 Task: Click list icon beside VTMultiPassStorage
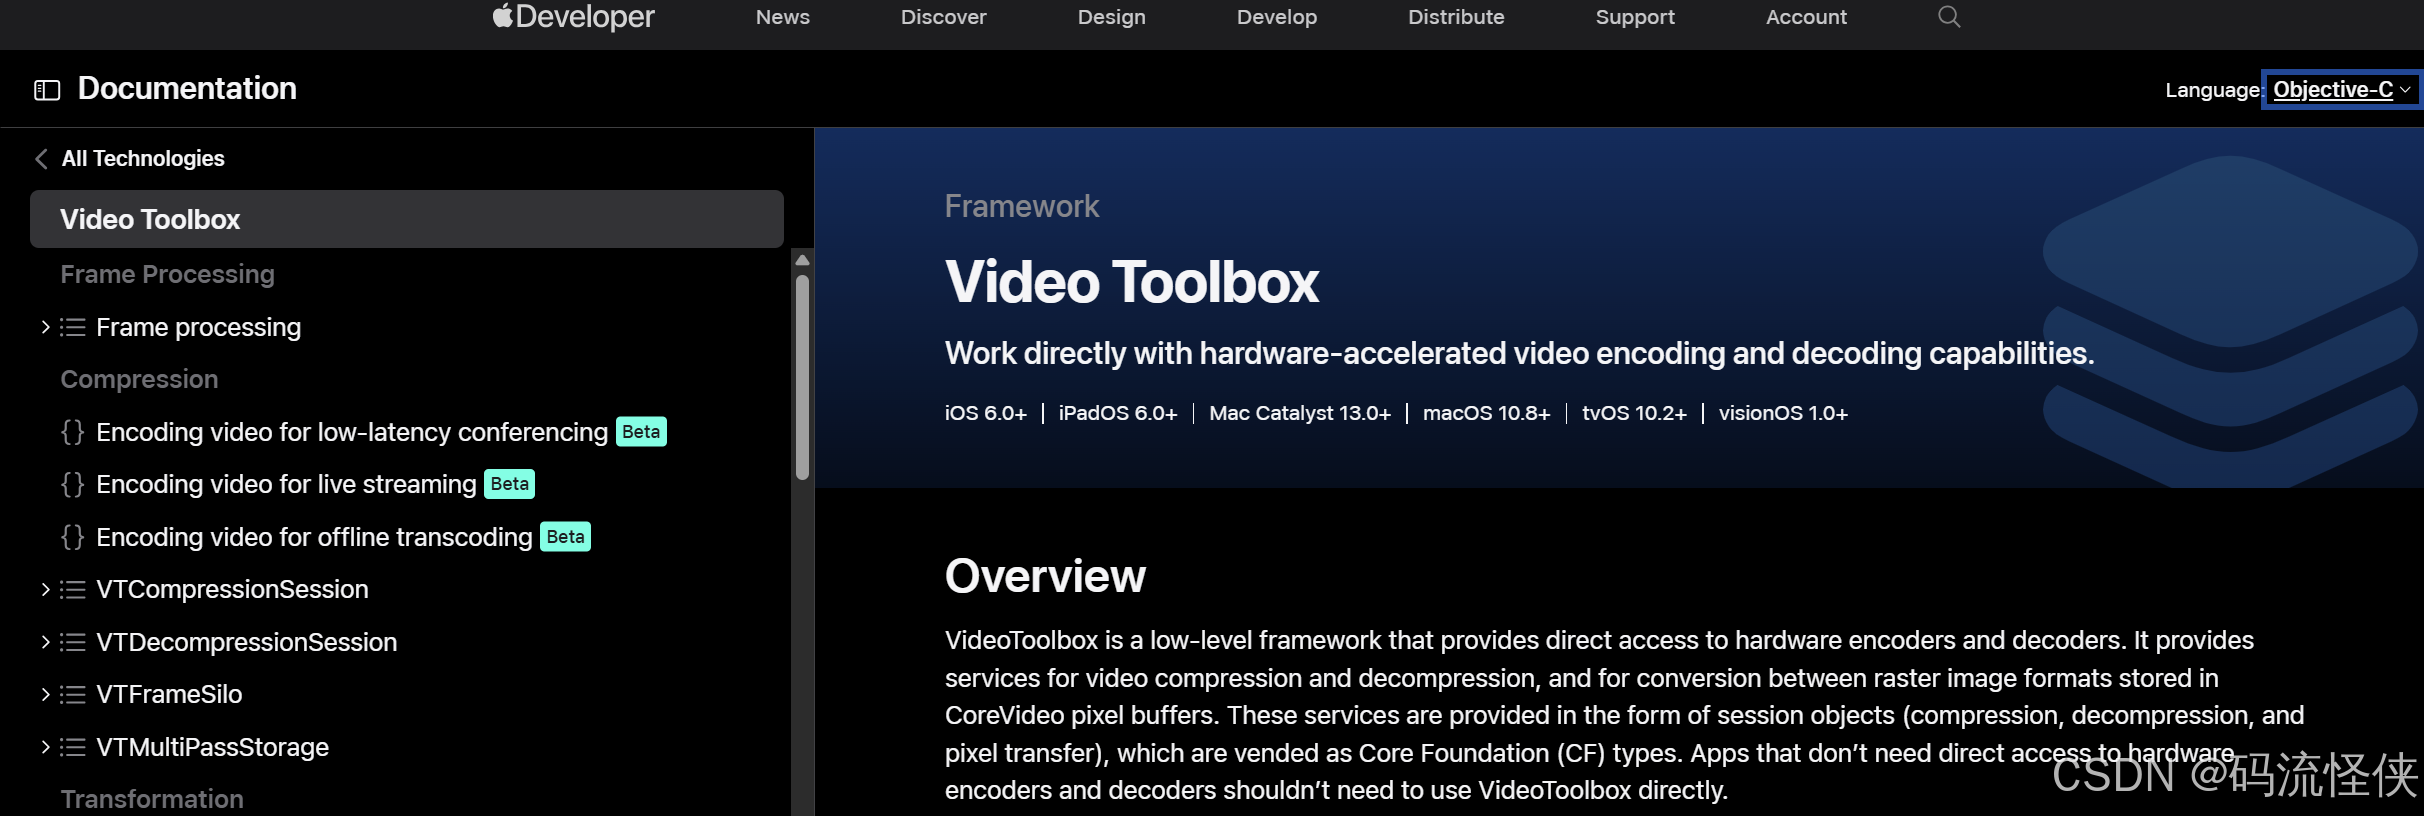click(72, 747)
